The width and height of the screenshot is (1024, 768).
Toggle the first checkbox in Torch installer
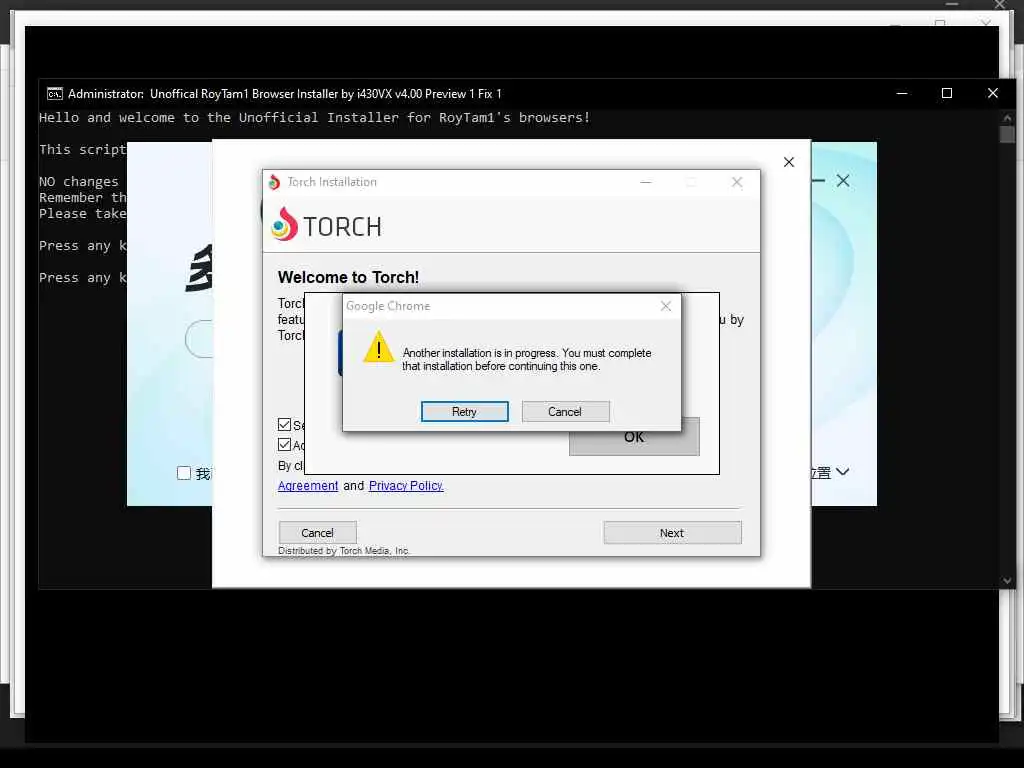[x=284, y=424]
